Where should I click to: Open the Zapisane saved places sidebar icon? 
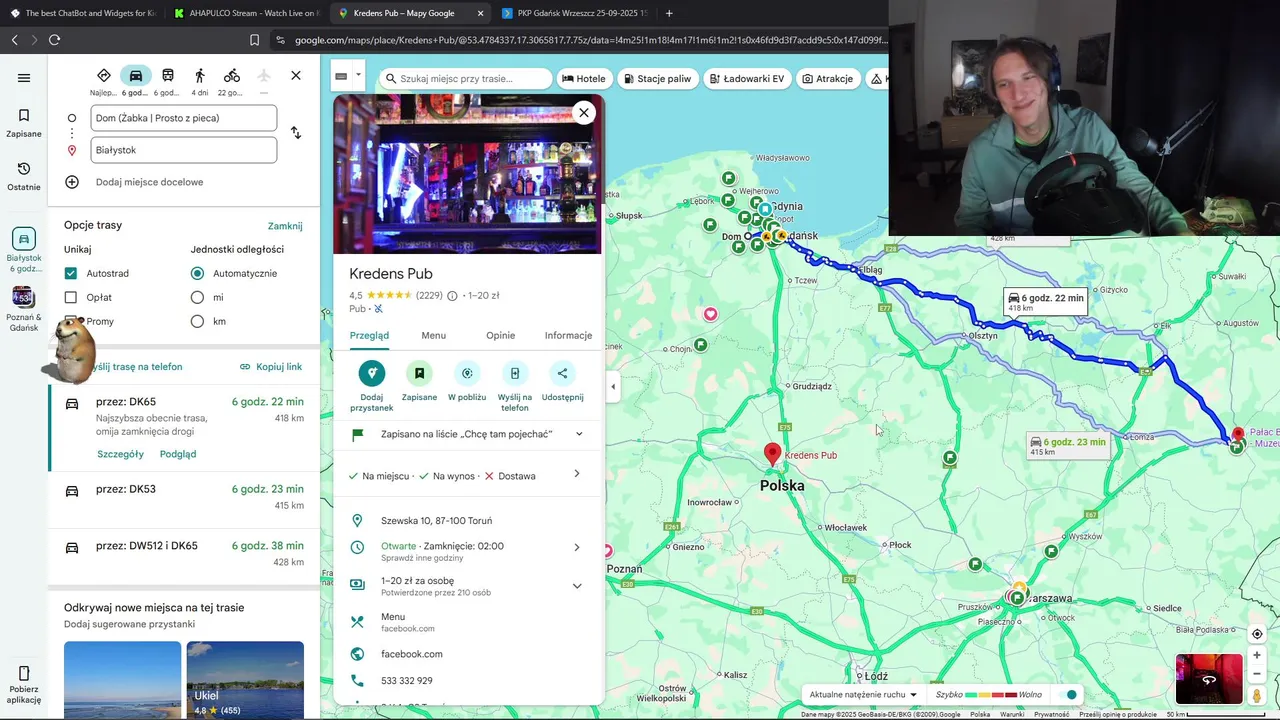coord(24,122)
